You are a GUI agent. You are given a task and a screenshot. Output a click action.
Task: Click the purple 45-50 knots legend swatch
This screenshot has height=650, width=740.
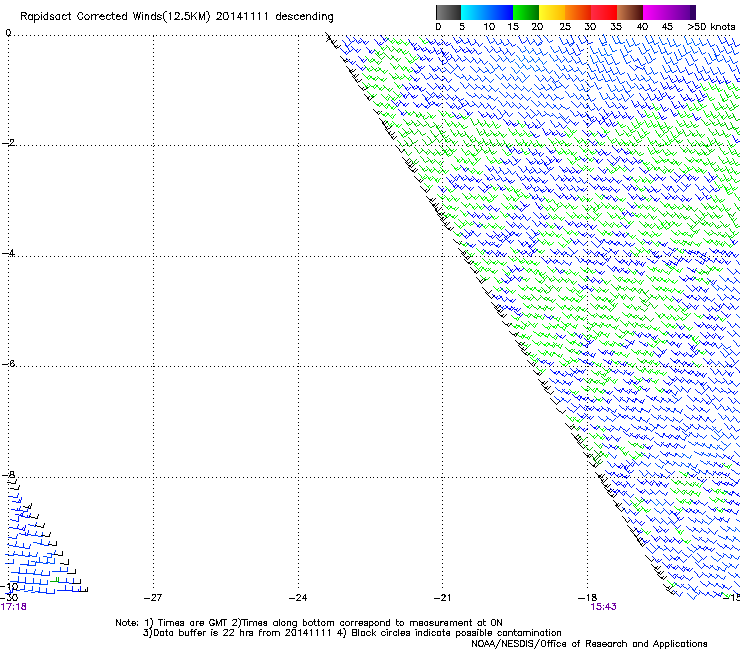click(682, 12)
